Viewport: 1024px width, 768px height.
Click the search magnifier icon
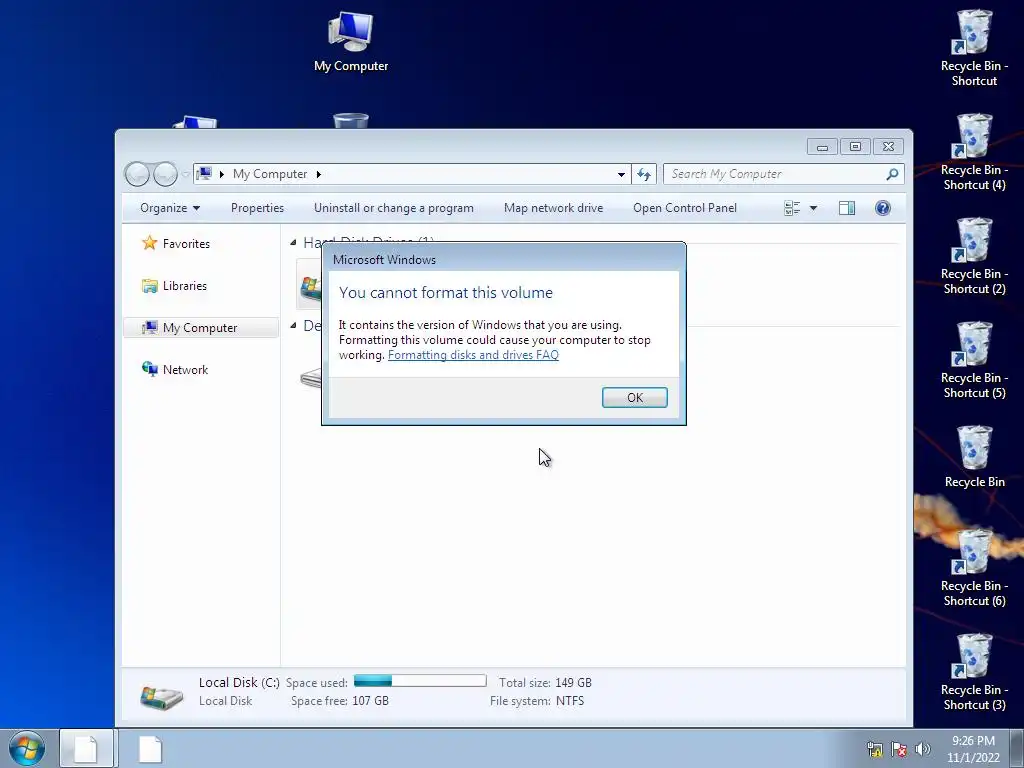pyautogui.click(x=892, y=174)
